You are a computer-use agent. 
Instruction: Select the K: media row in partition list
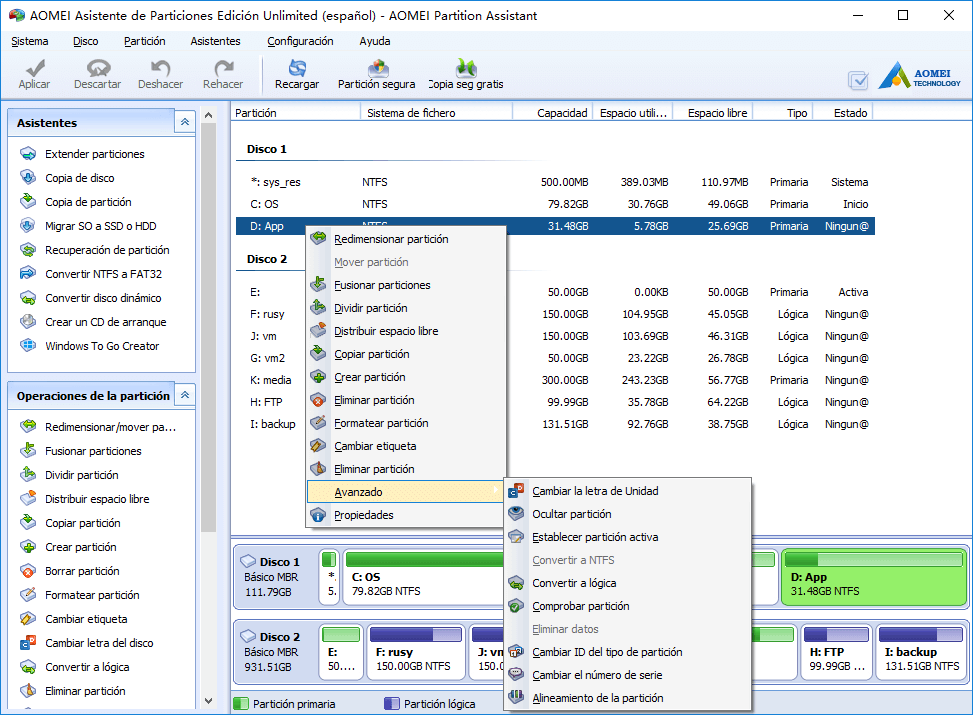(555, 380)
